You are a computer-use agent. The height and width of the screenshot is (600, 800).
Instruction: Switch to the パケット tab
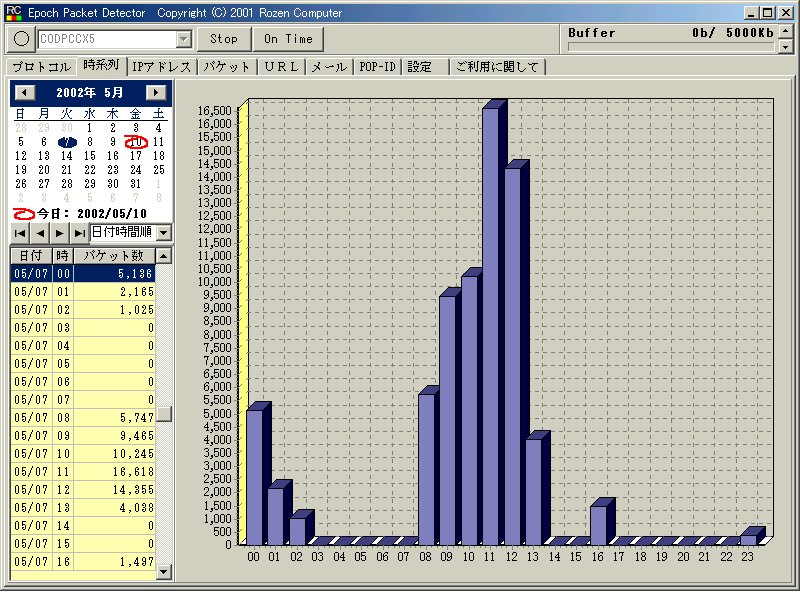227,67
